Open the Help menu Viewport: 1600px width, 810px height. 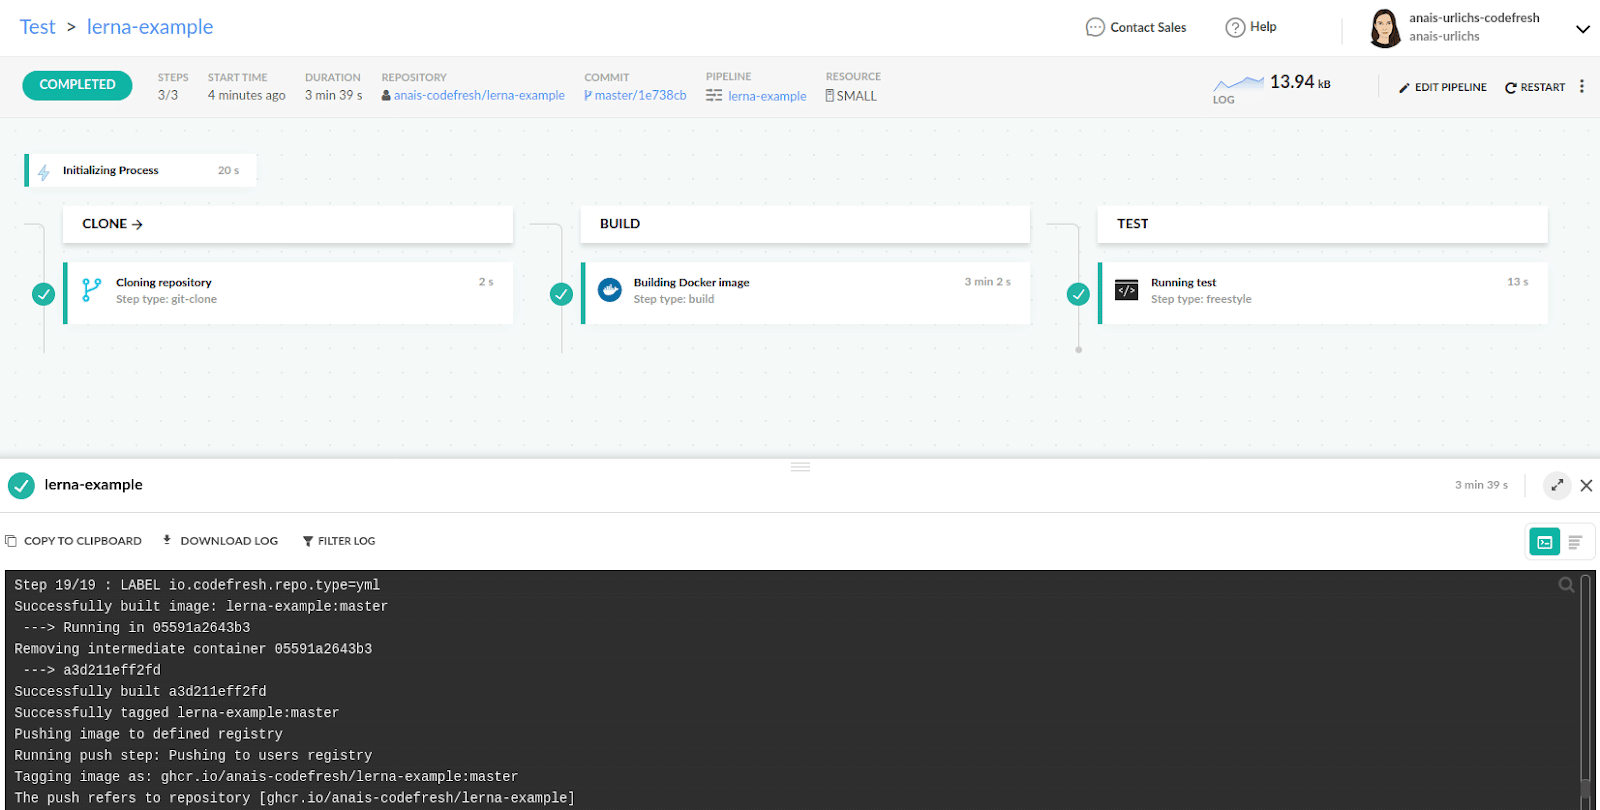pyautogui.click(x=1251, y=27)
